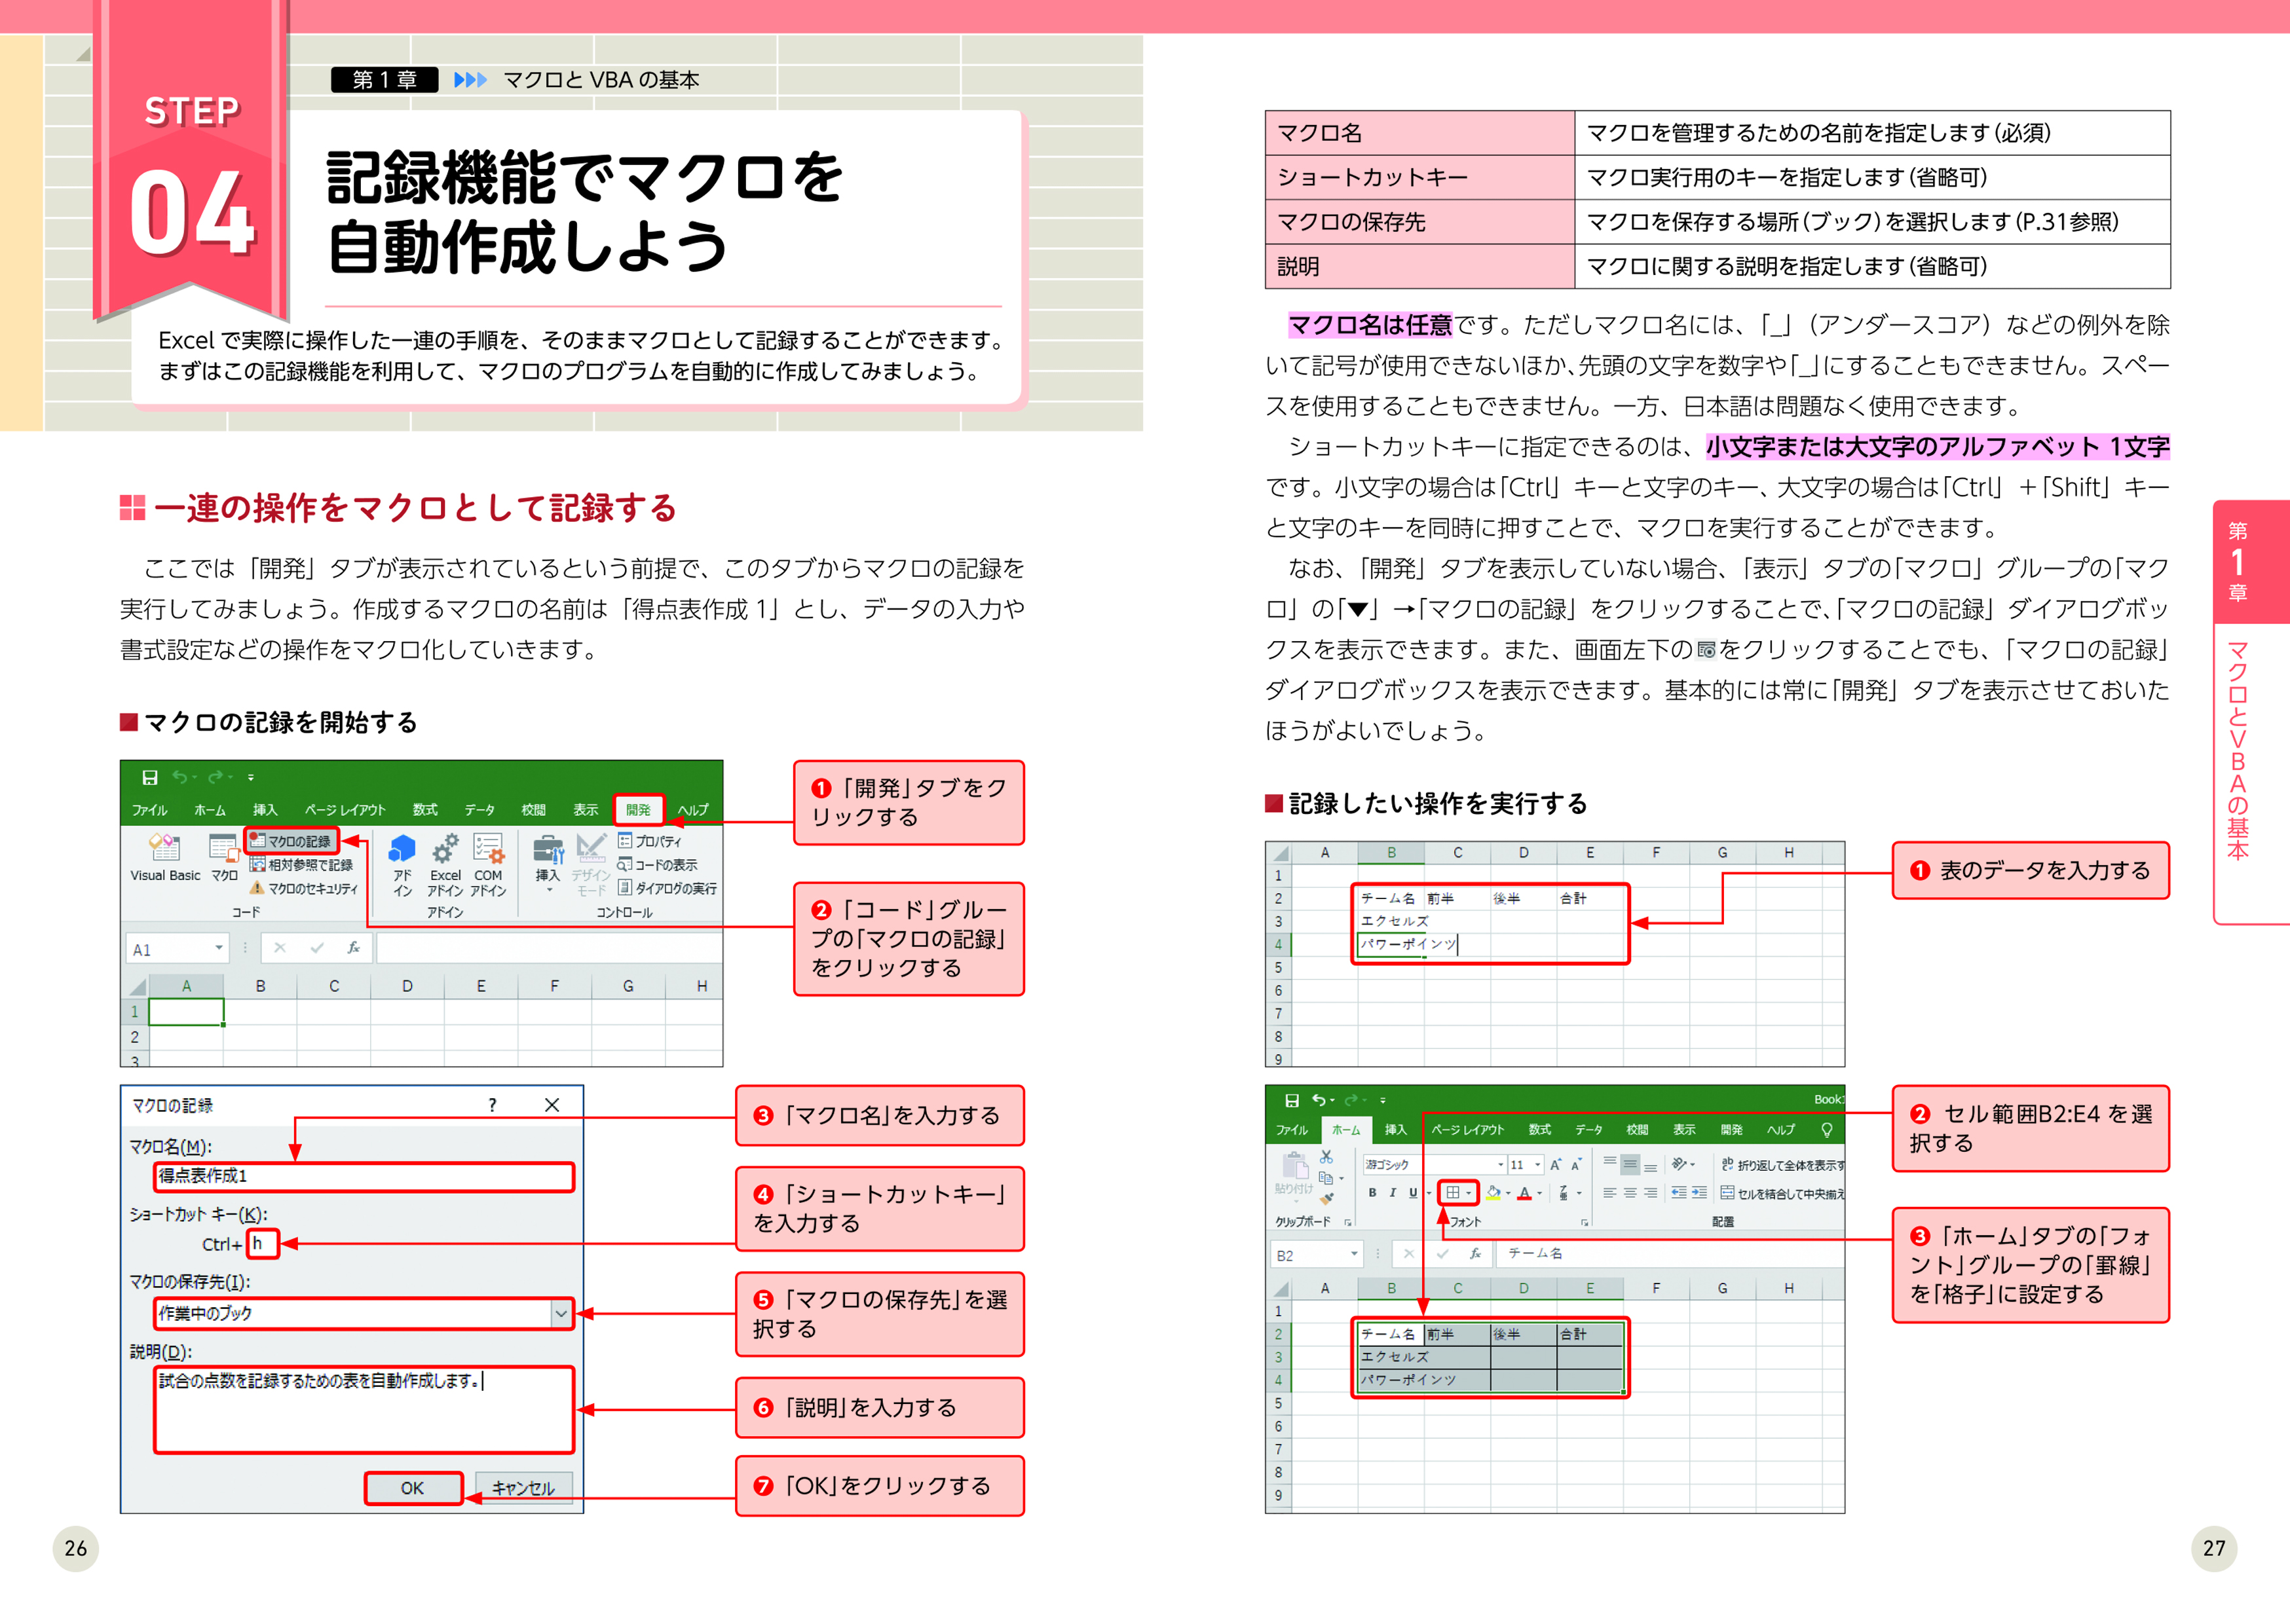
Task: Click the ふりがな phonetic guide icon
Action: (x=1563, y=1193)
